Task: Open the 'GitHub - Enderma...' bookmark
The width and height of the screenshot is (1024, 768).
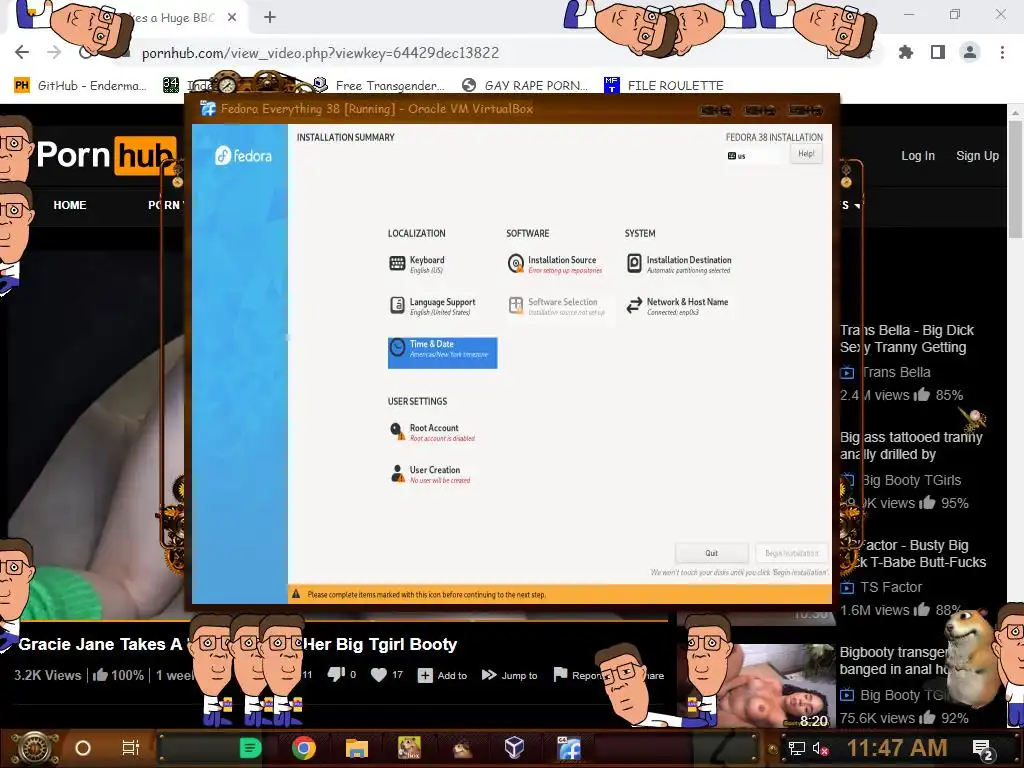Action: pos(80,85)
